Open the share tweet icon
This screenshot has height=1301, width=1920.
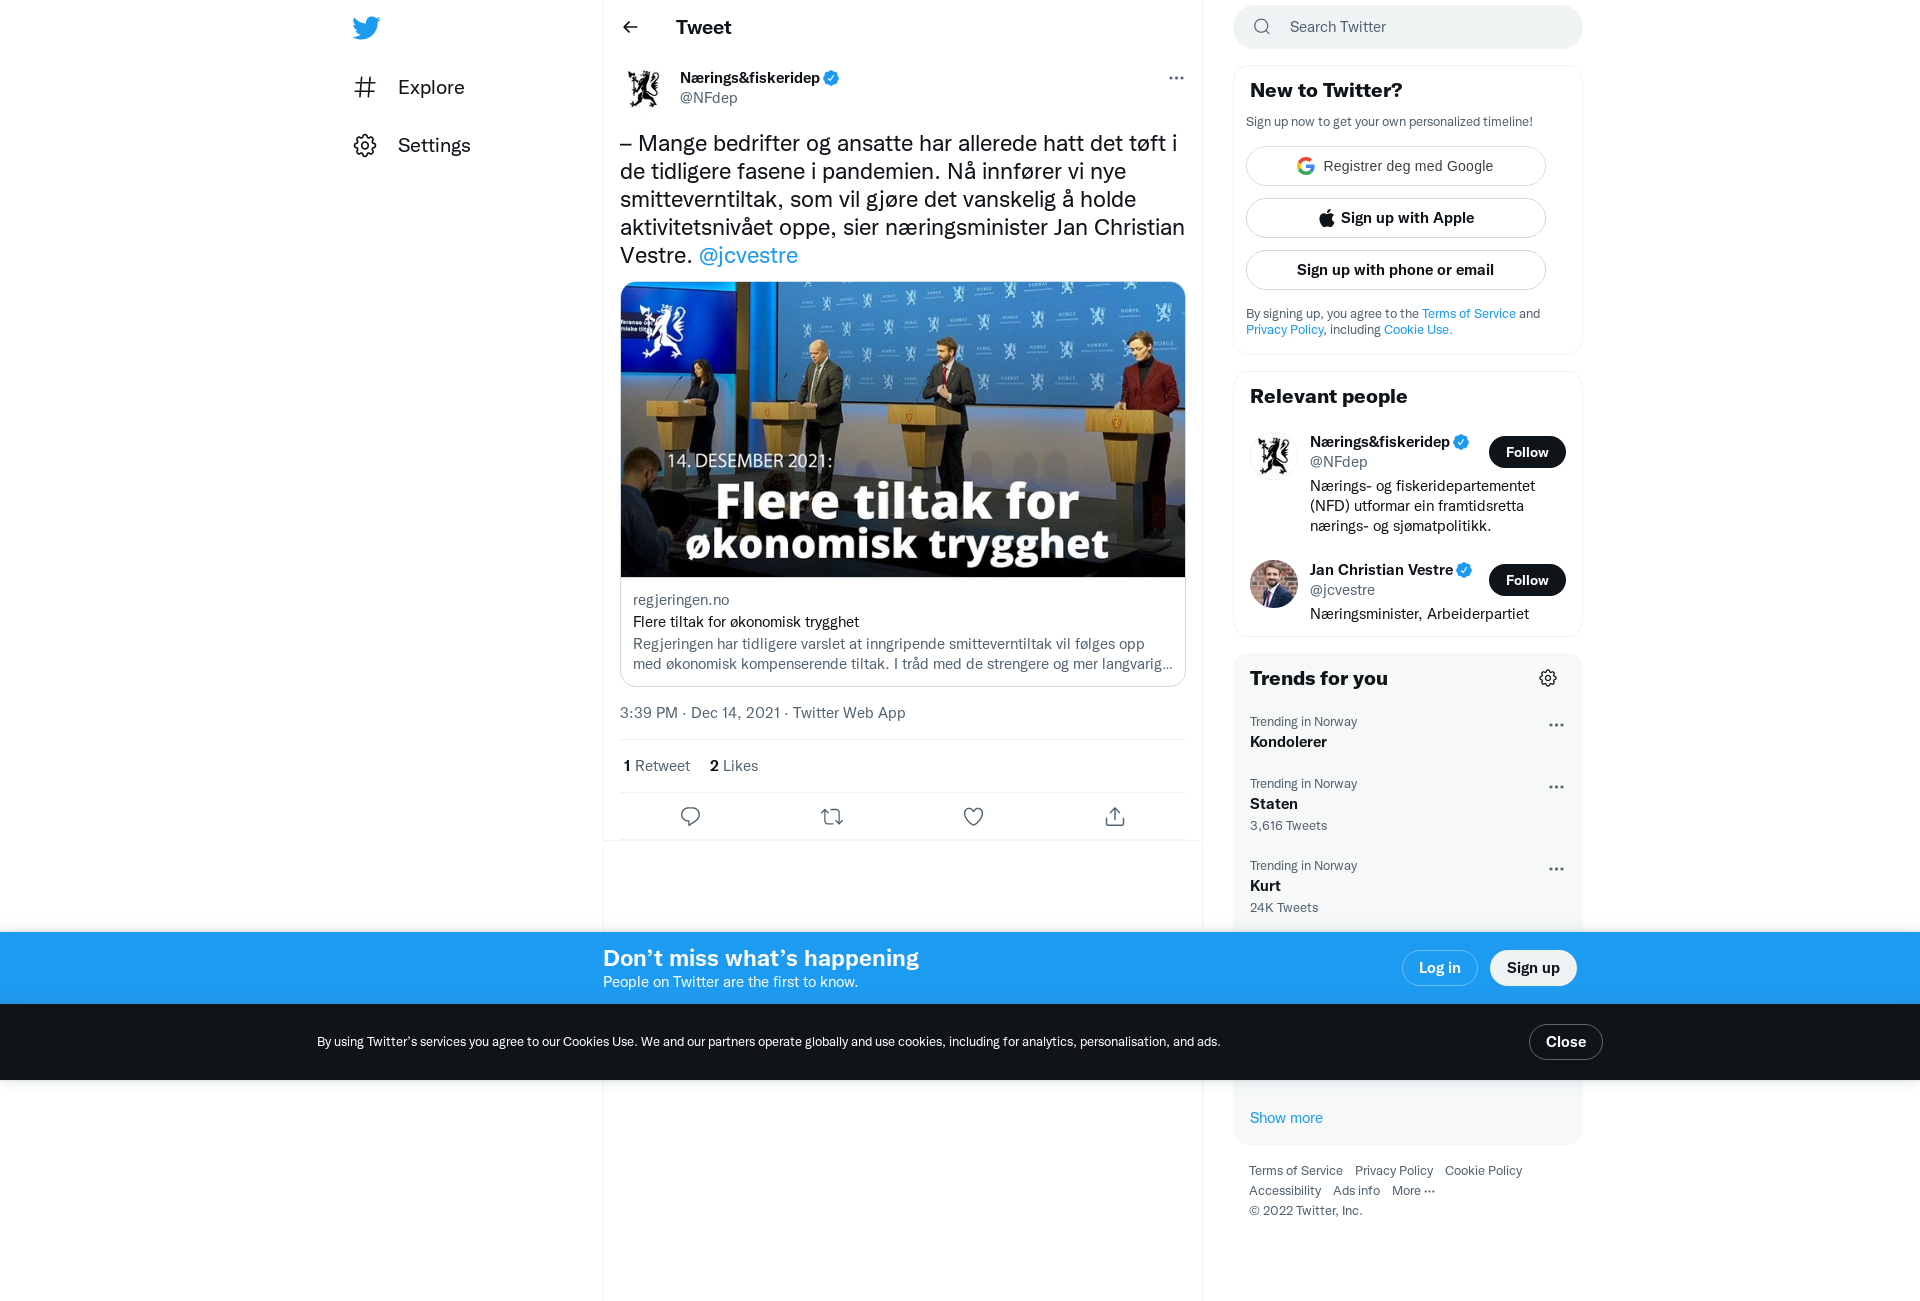[1115, 817]
